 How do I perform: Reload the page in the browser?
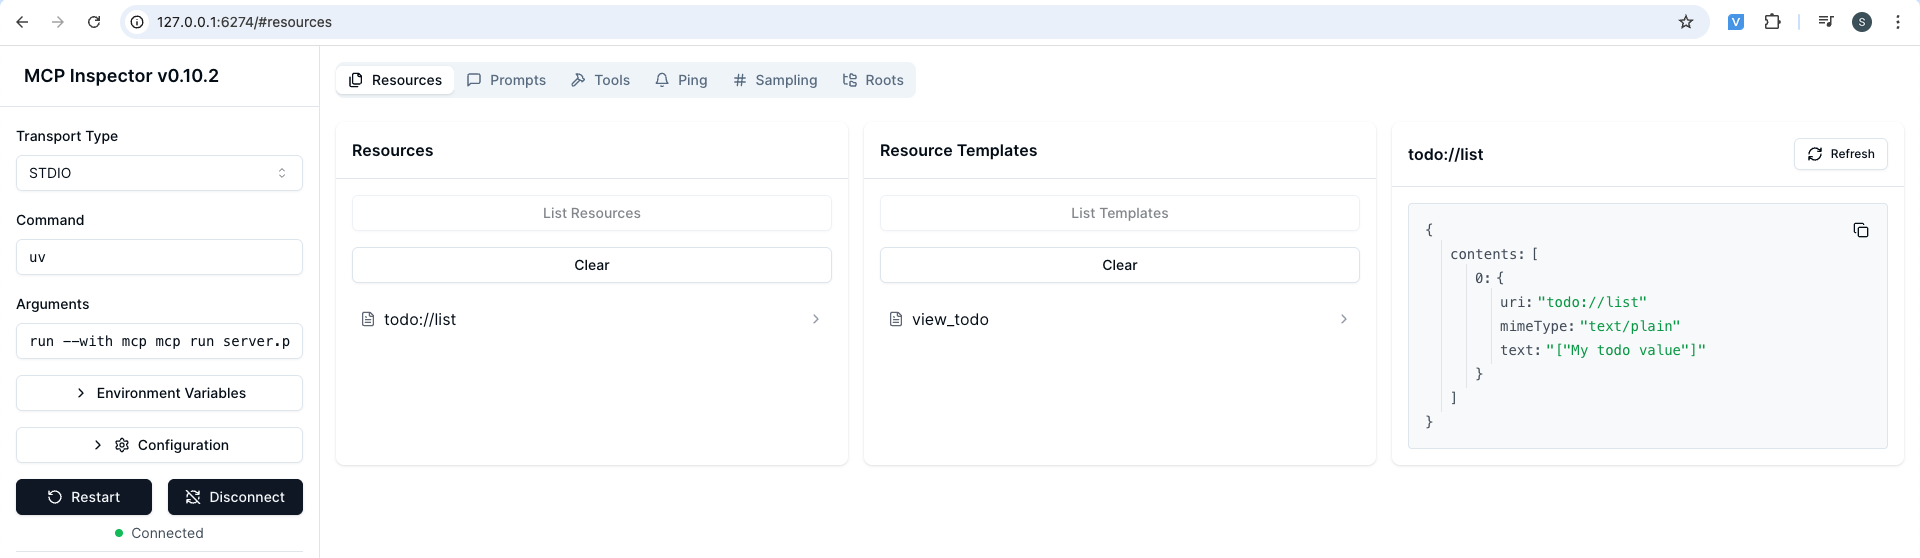pos(94,22)
